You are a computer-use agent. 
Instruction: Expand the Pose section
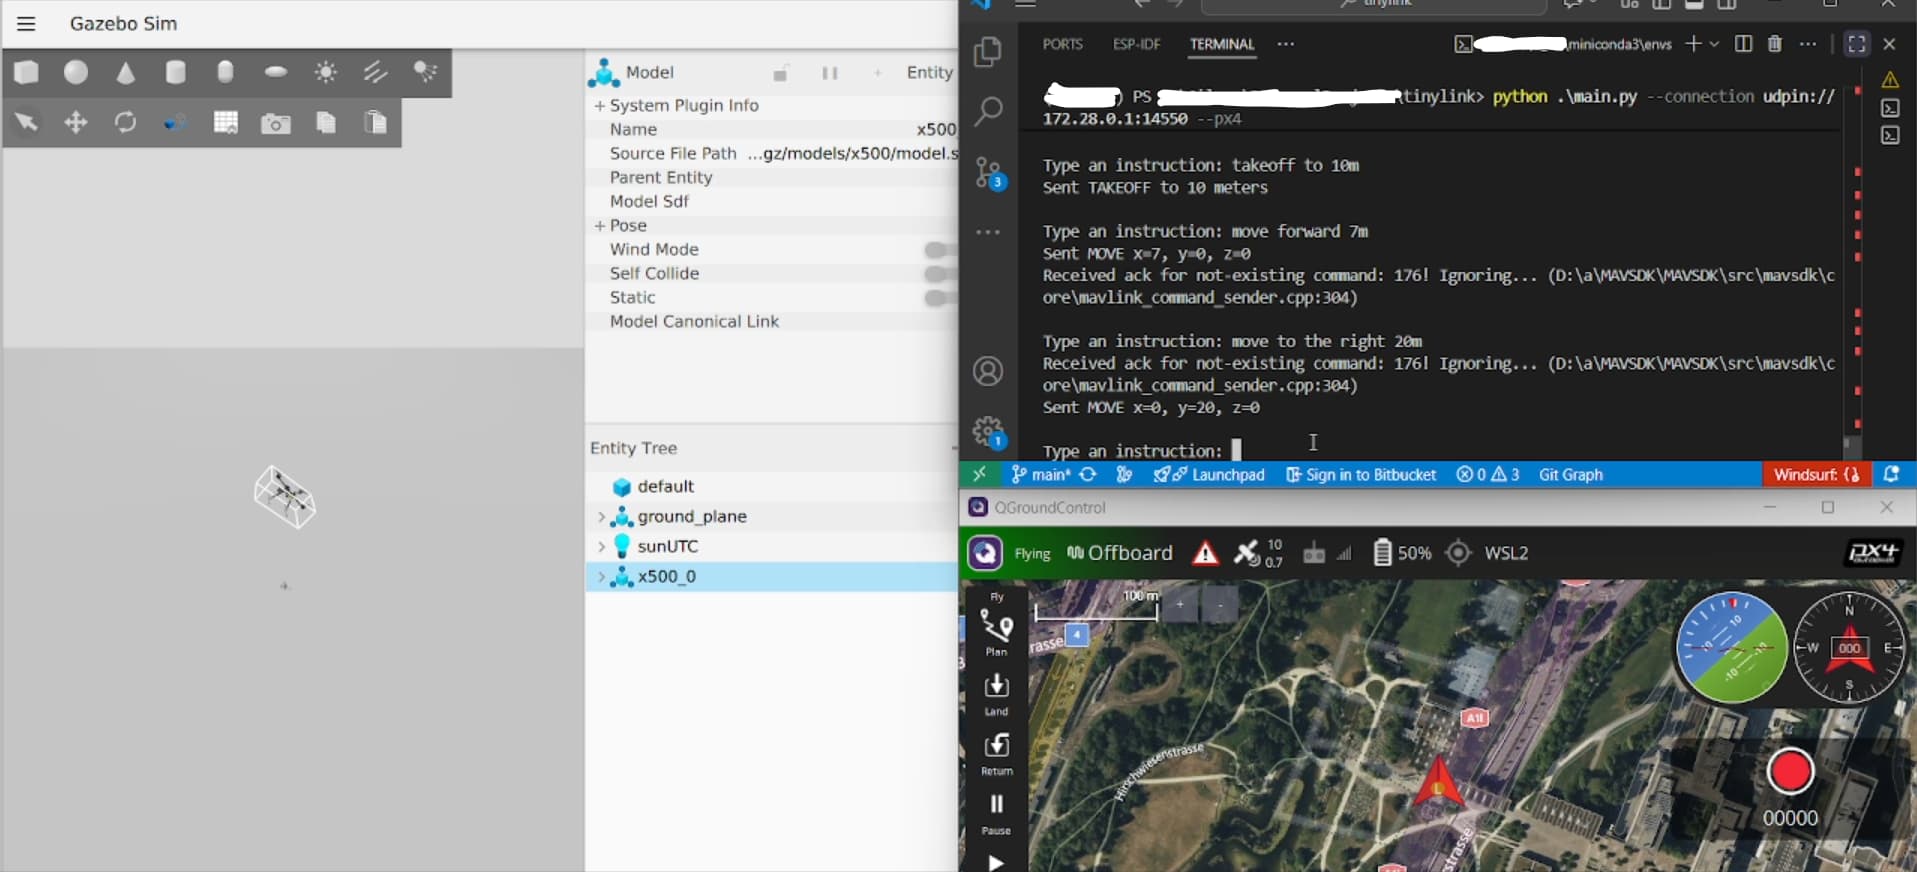click(x=600, y=226)
